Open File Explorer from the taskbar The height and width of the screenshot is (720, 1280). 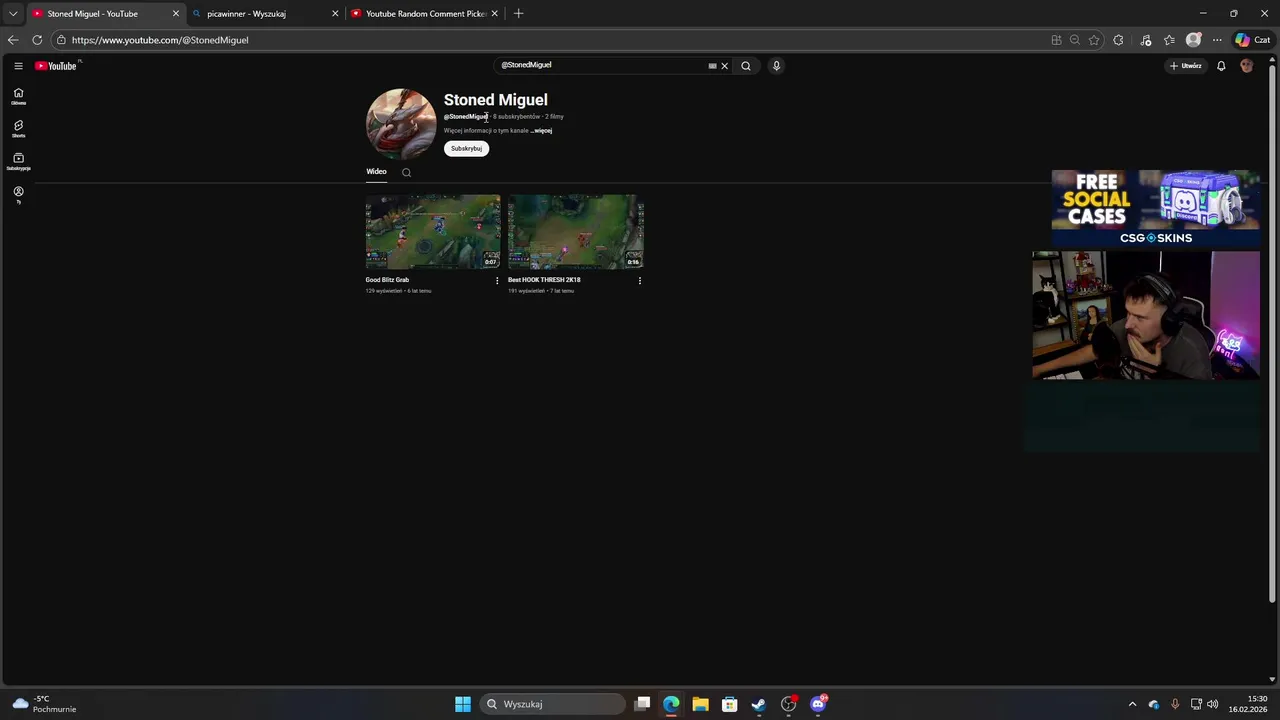(x=700, y=704)
